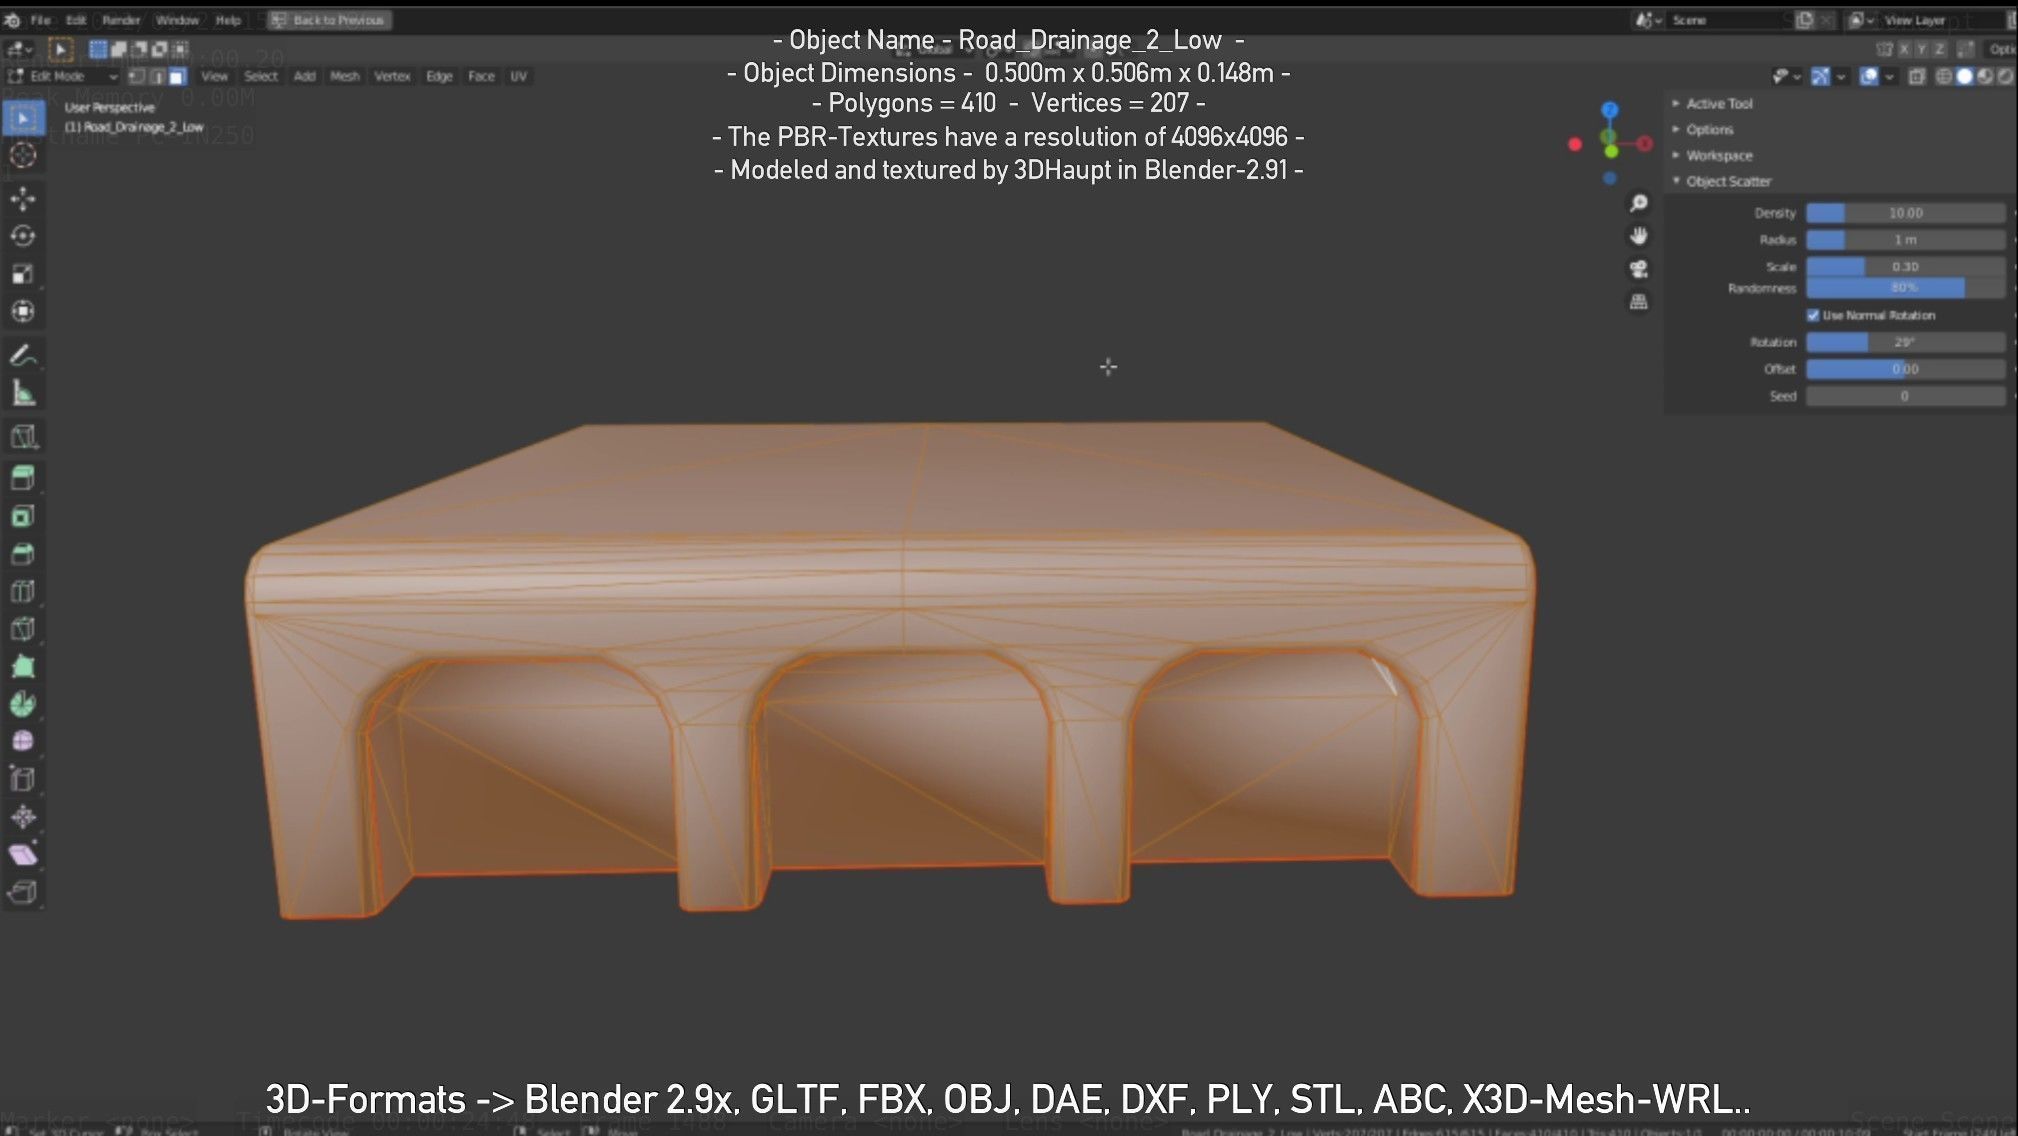Click the Seed value field
Viewport: 2018px width, 1136px height.
[1905, 396]
